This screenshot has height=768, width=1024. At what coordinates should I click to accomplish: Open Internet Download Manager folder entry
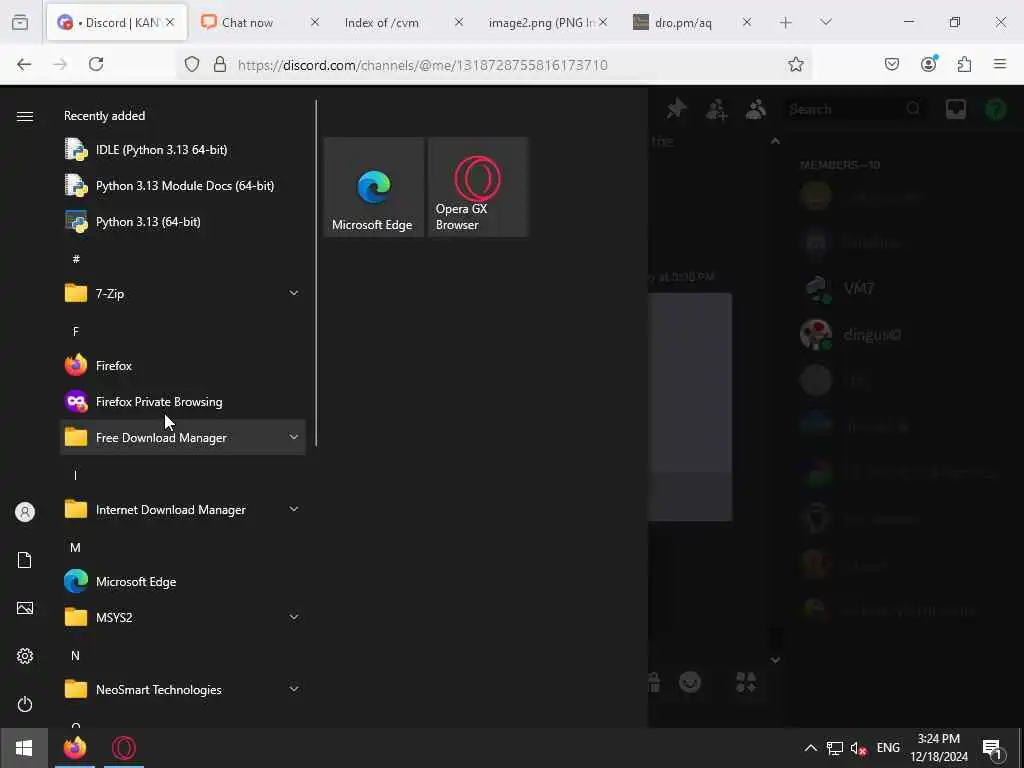coord(182,509)
